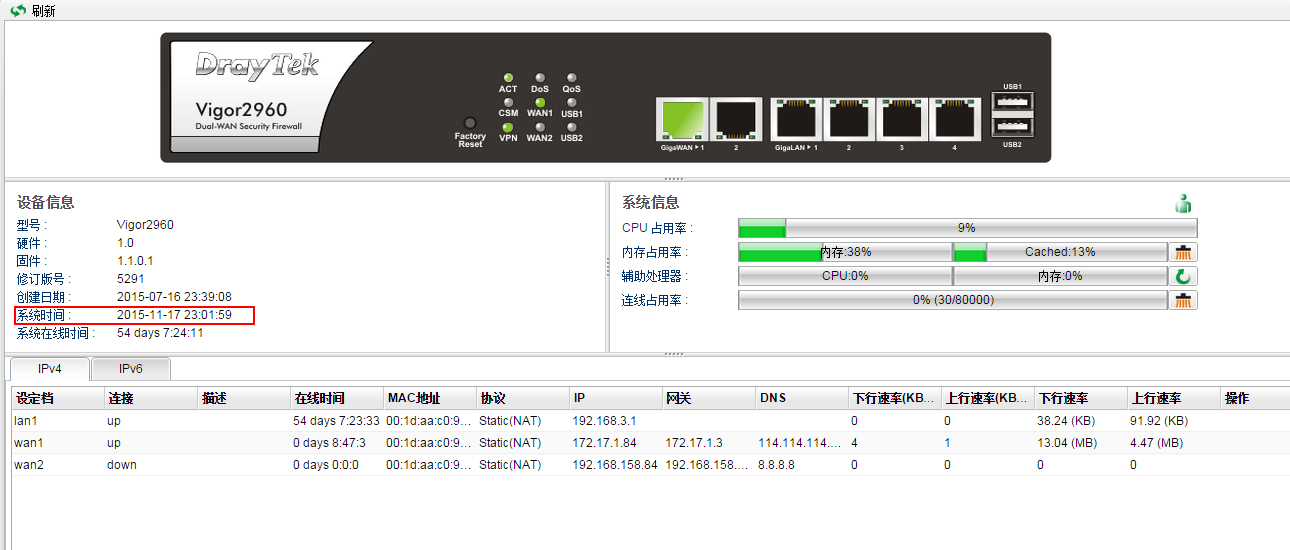Click the 8.8.8.8 DNS cell
1290x550 pixels.
[776, 465]
